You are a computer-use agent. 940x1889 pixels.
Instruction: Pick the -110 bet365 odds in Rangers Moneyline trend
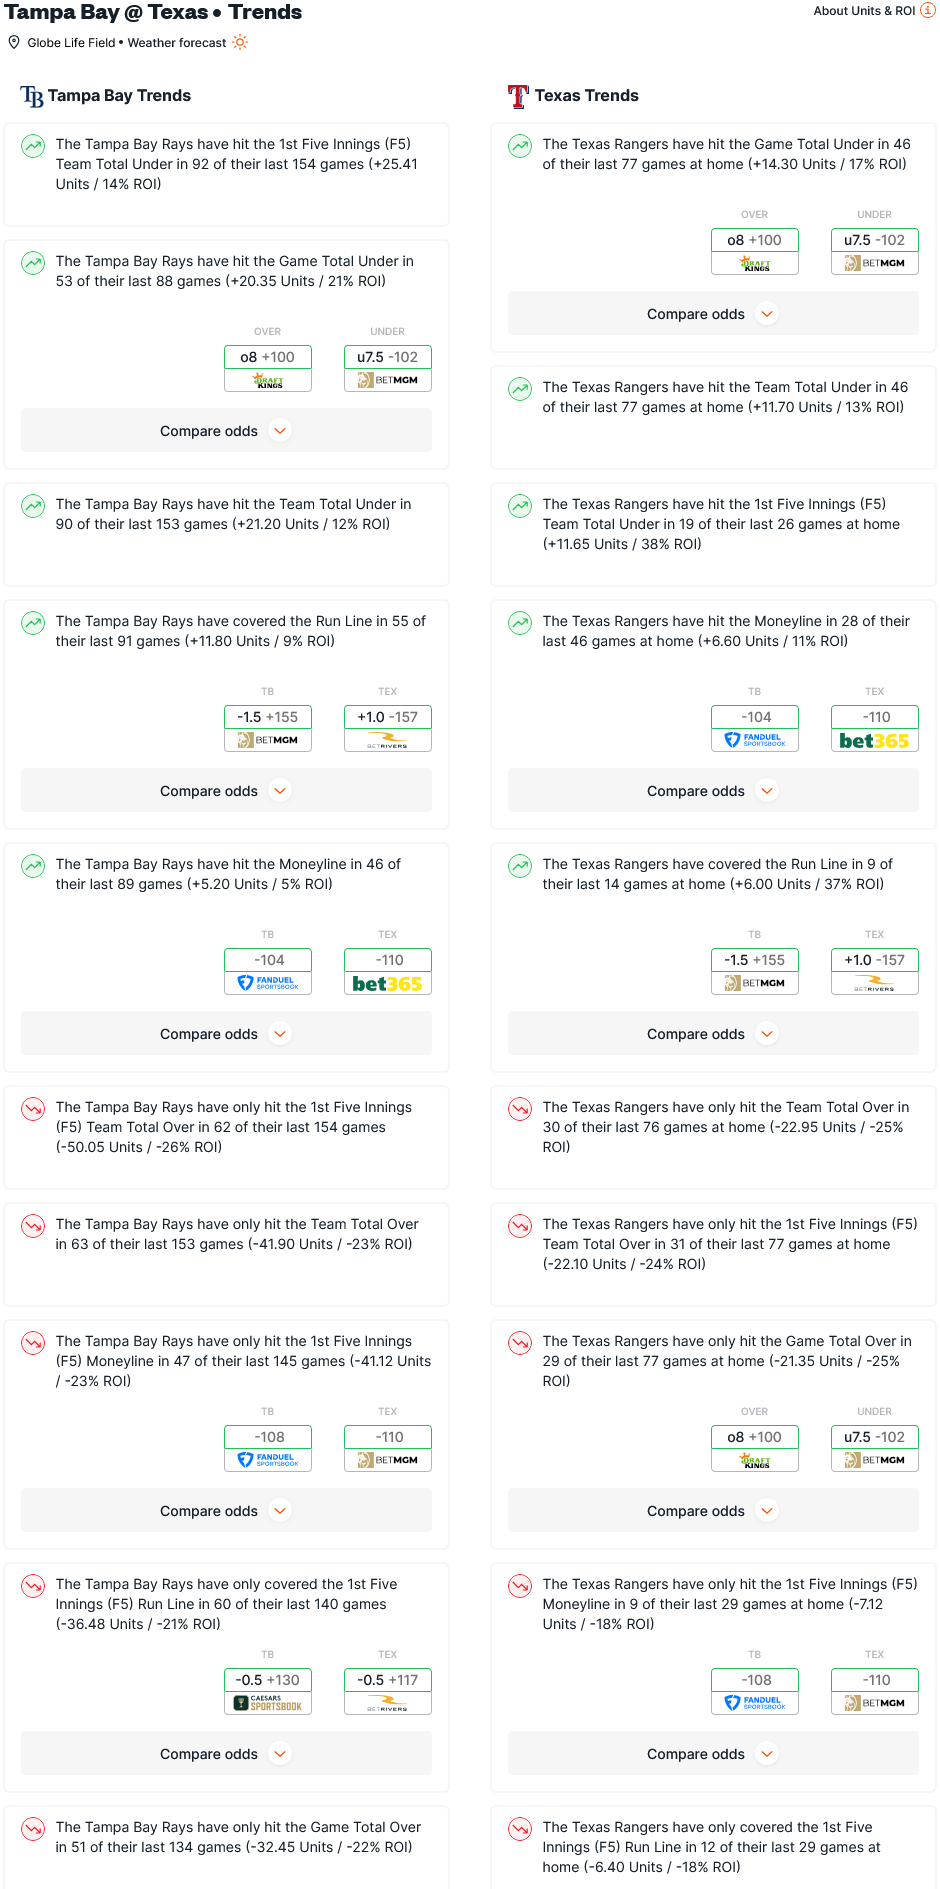(x=875, y=727)
